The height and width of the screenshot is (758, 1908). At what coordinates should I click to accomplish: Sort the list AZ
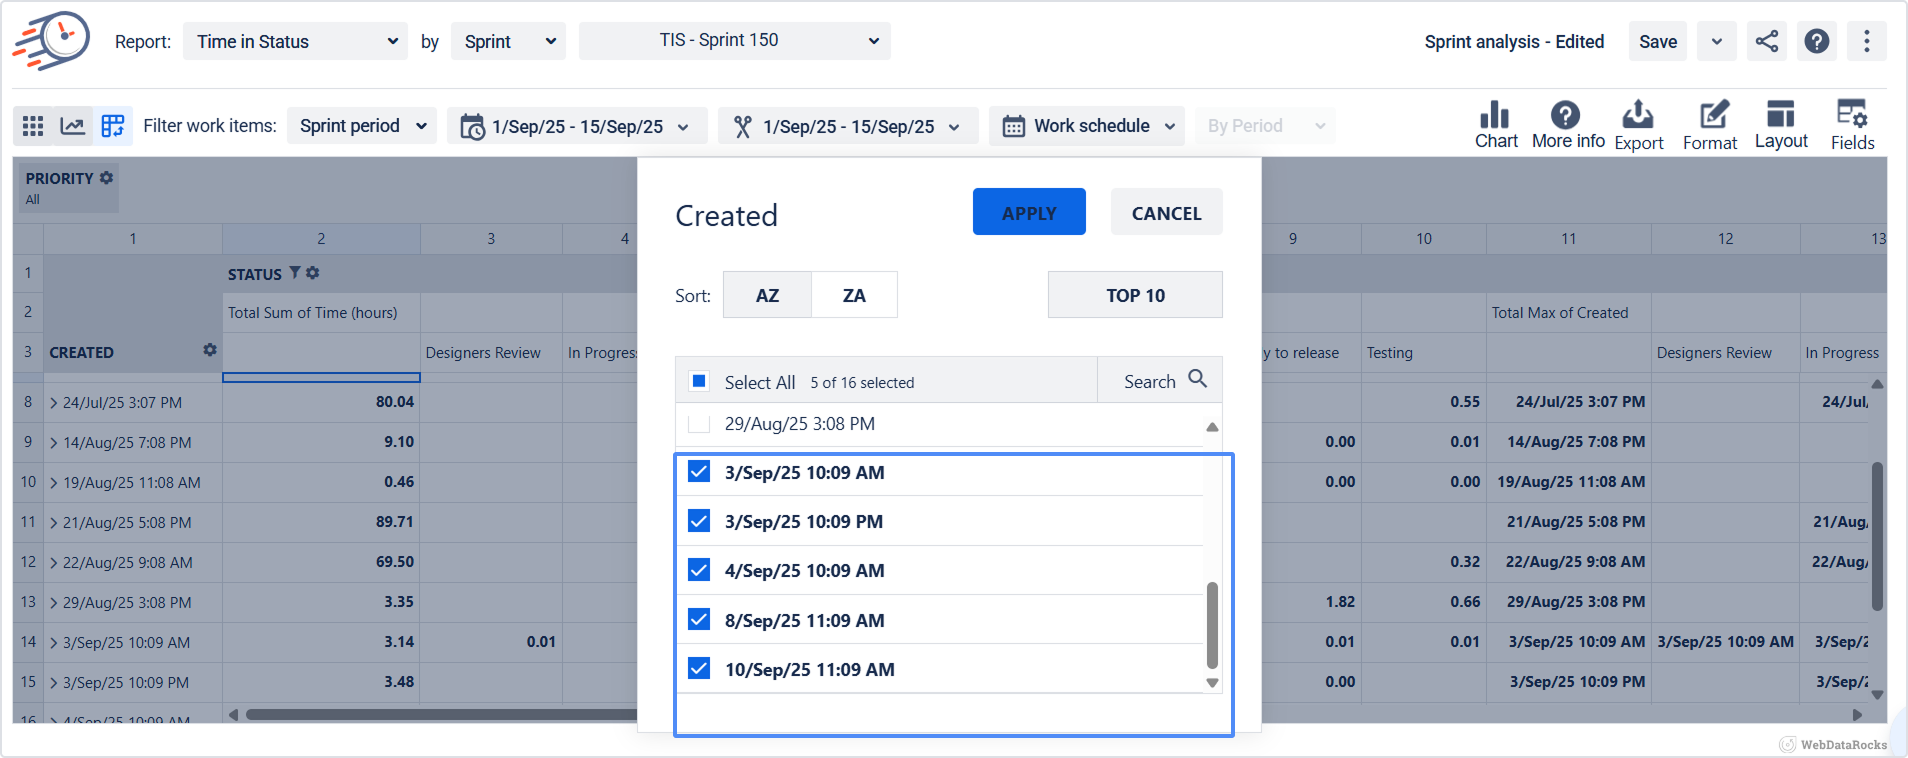point(767,295)
